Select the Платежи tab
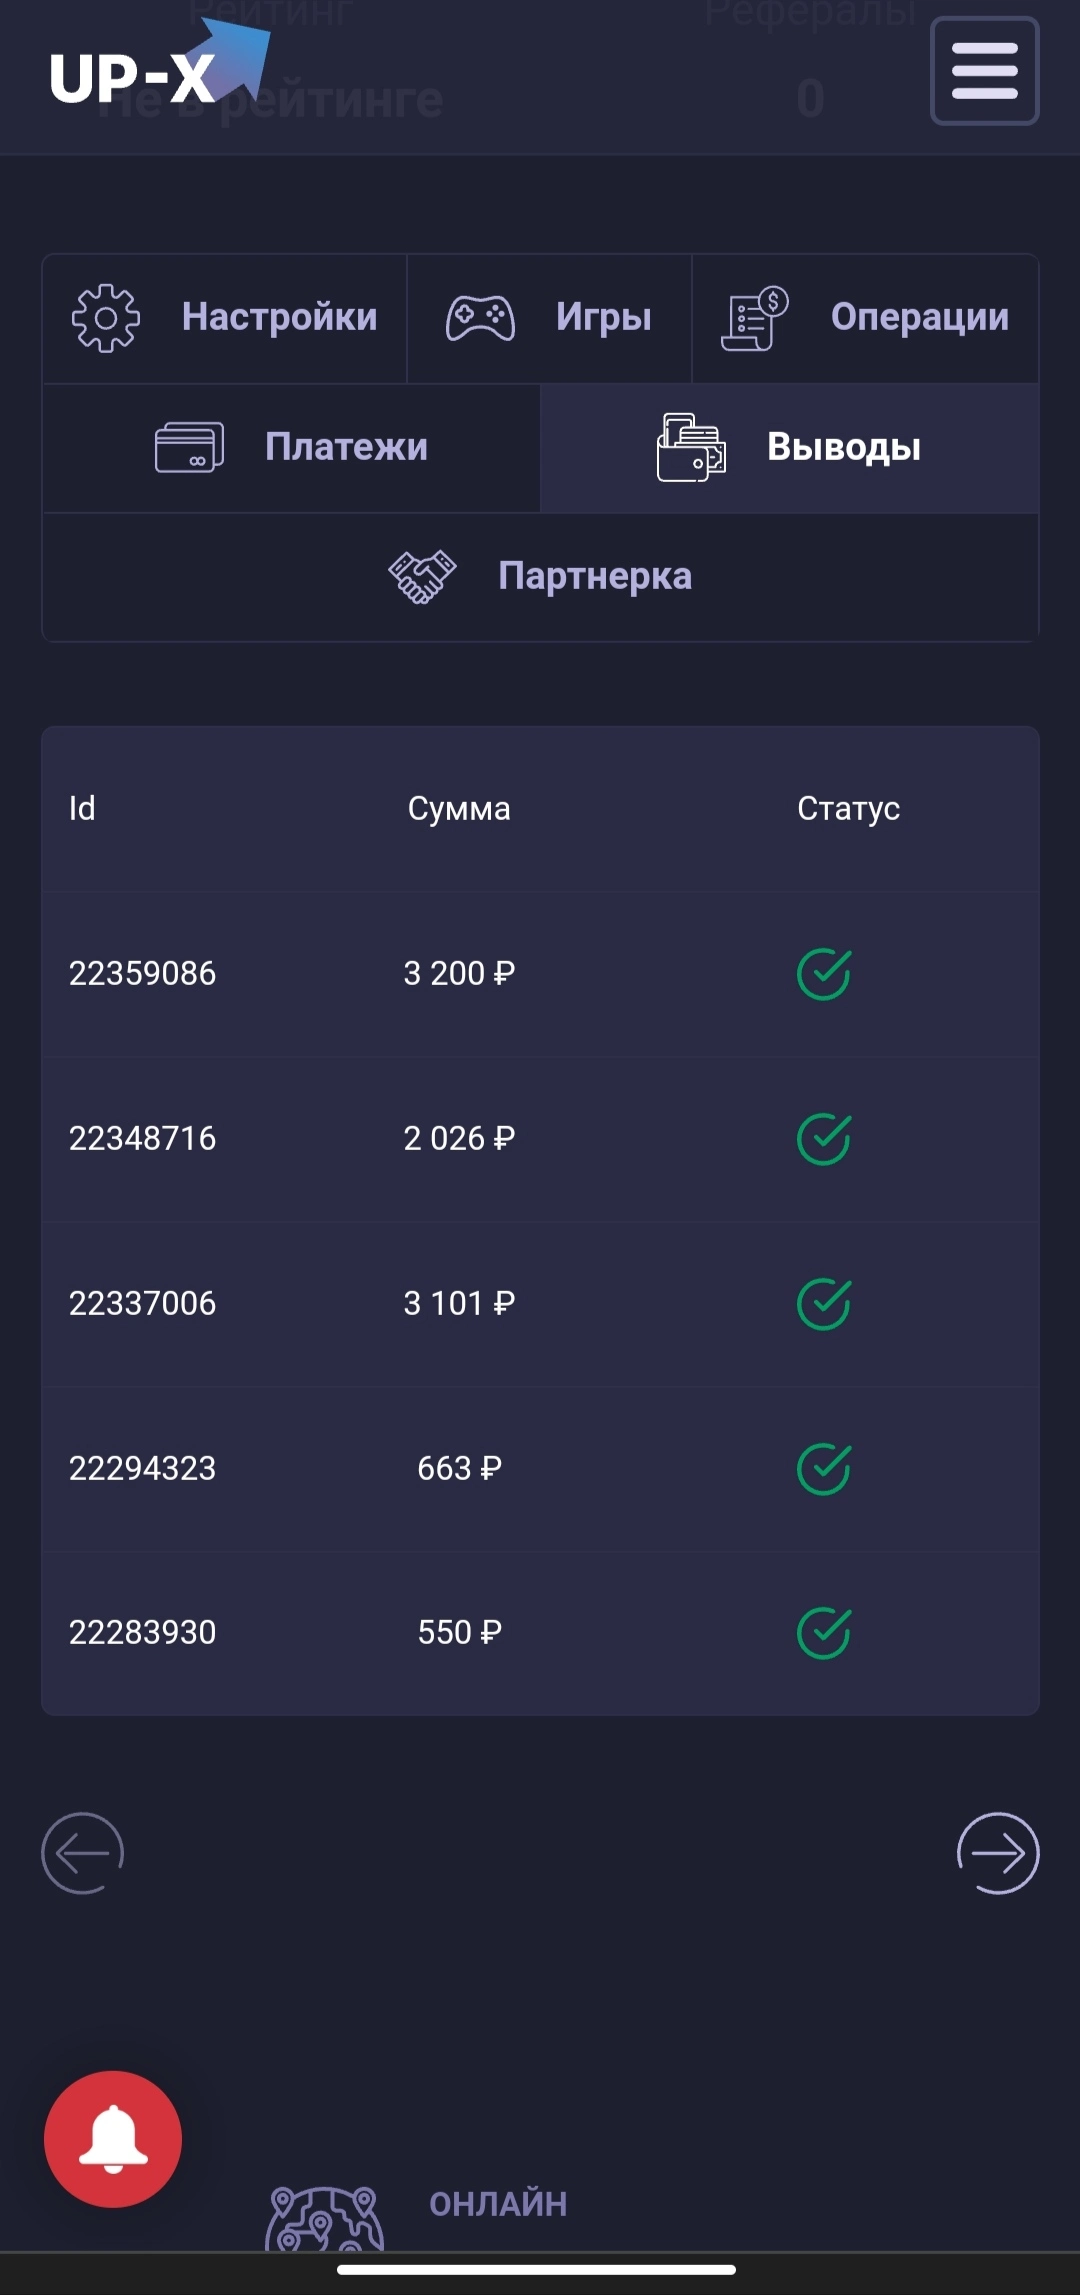 pos(291,447)
